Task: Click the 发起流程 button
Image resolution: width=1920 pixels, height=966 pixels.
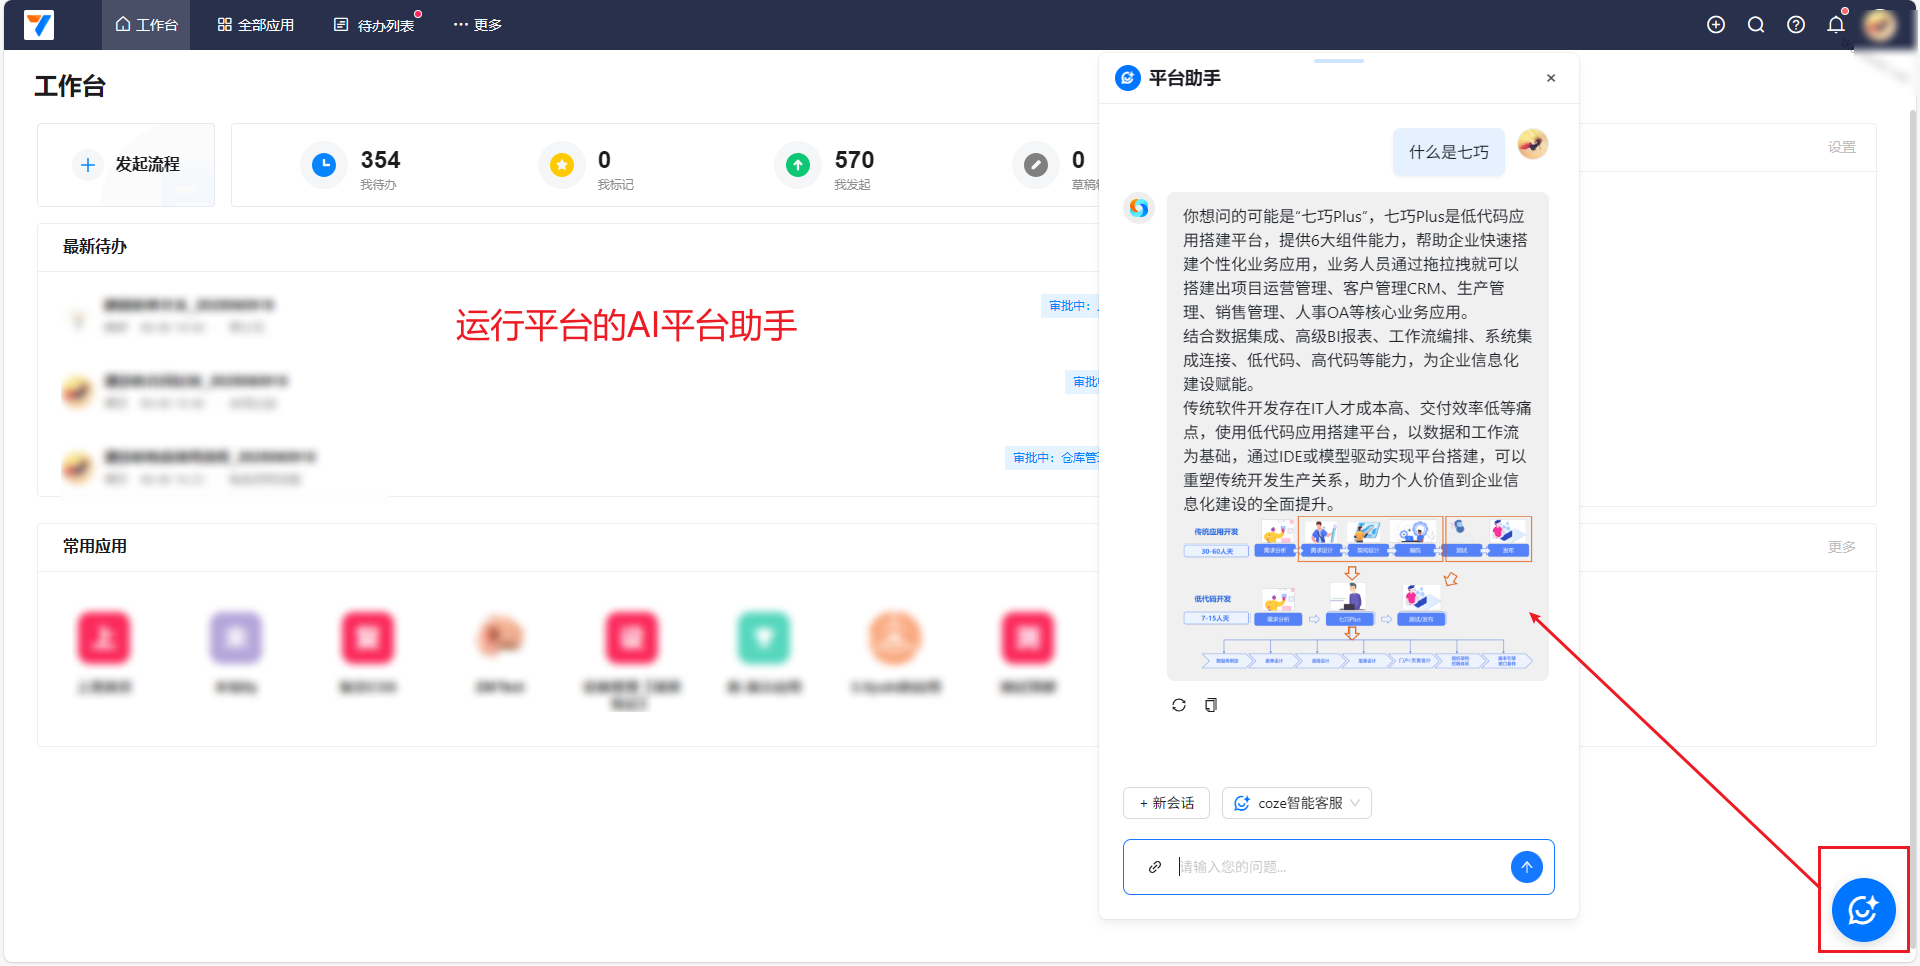Action: (127, 165)
